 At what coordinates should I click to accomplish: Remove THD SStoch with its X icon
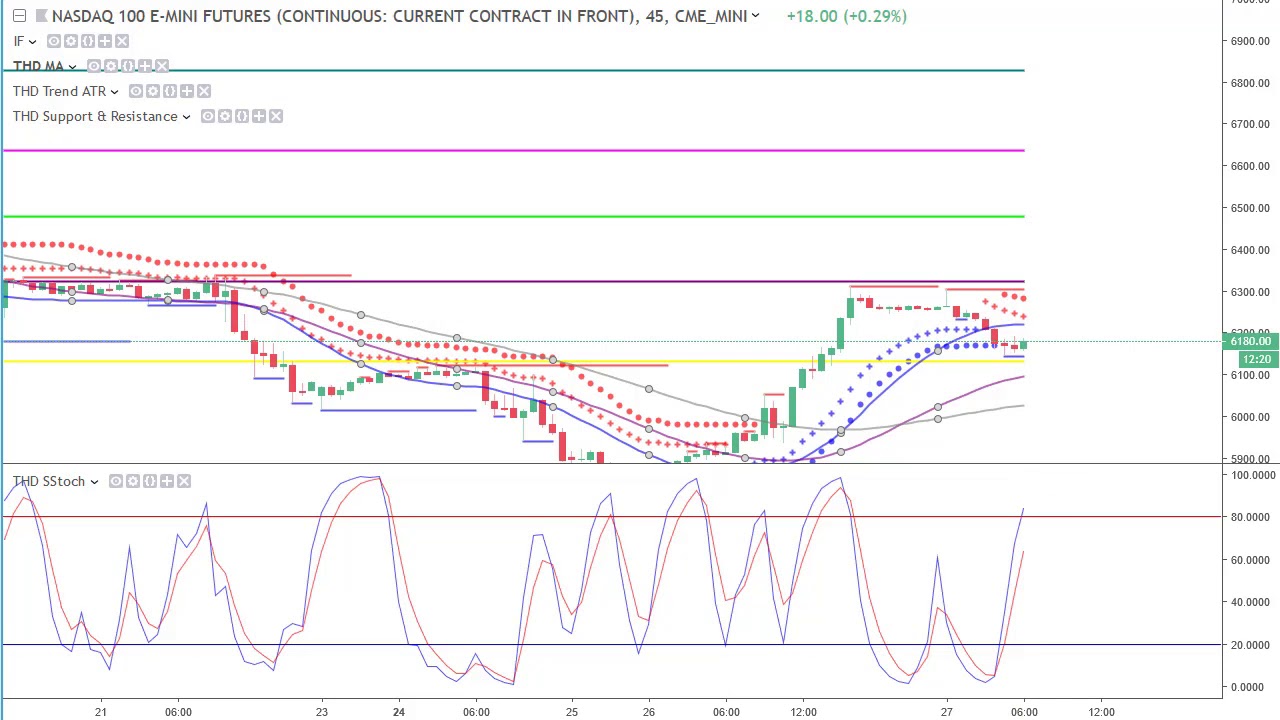(x=184, y=482)
